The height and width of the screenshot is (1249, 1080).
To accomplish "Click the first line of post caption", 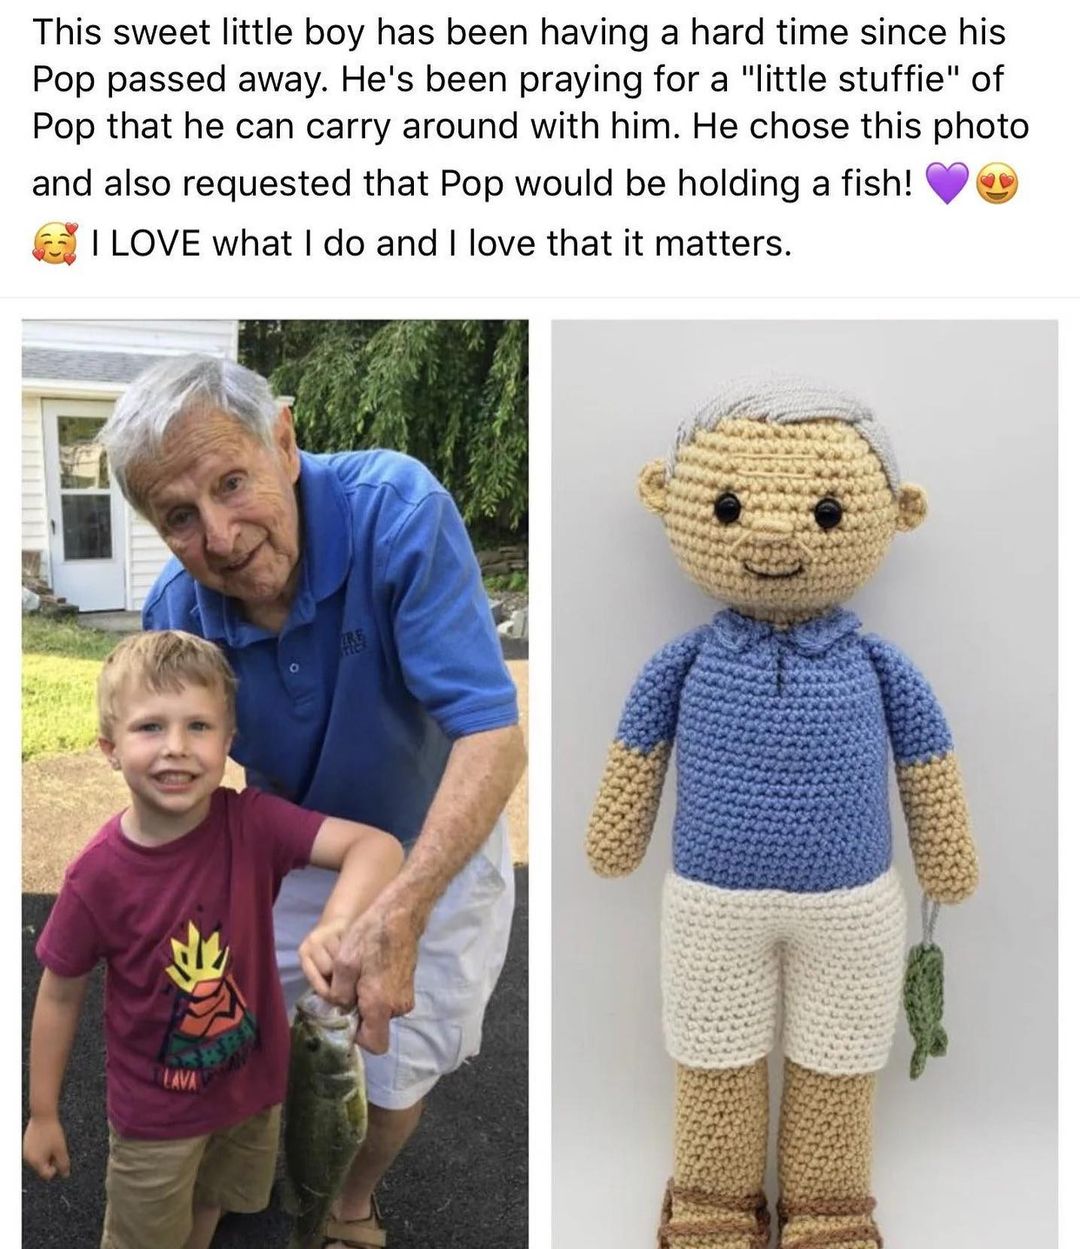I will click(519, 33).
